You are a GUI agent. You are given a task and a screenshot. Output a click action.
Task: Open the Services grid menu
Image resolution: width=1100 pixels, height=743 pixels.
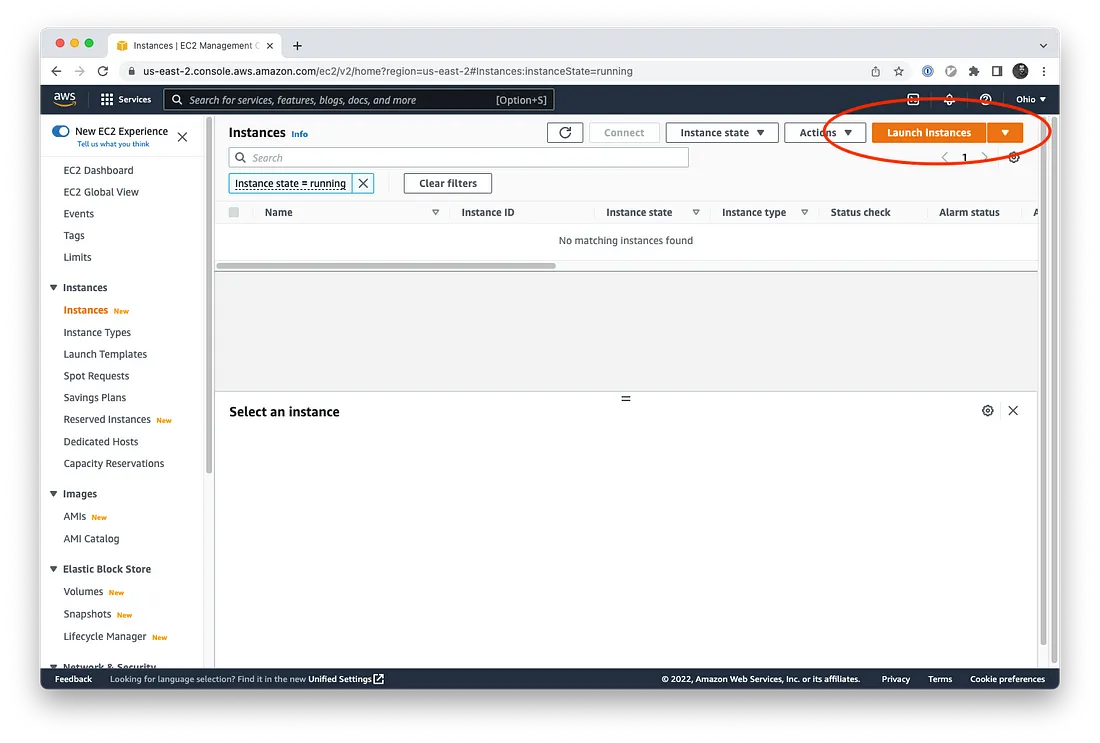[x=126, y=100]
